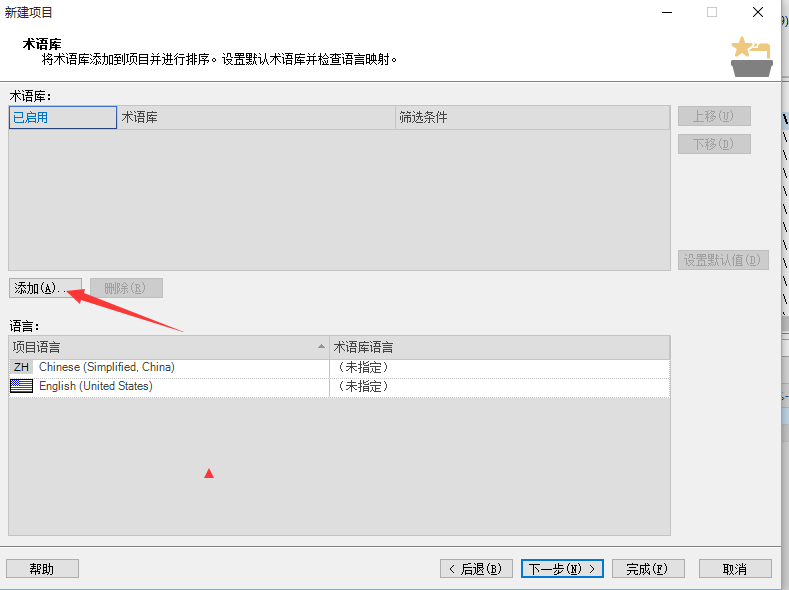789x590 pixels.
Task: Click the sort arrow in 项目语言 header
Action: pyautogui.click(x=321, y=347)
